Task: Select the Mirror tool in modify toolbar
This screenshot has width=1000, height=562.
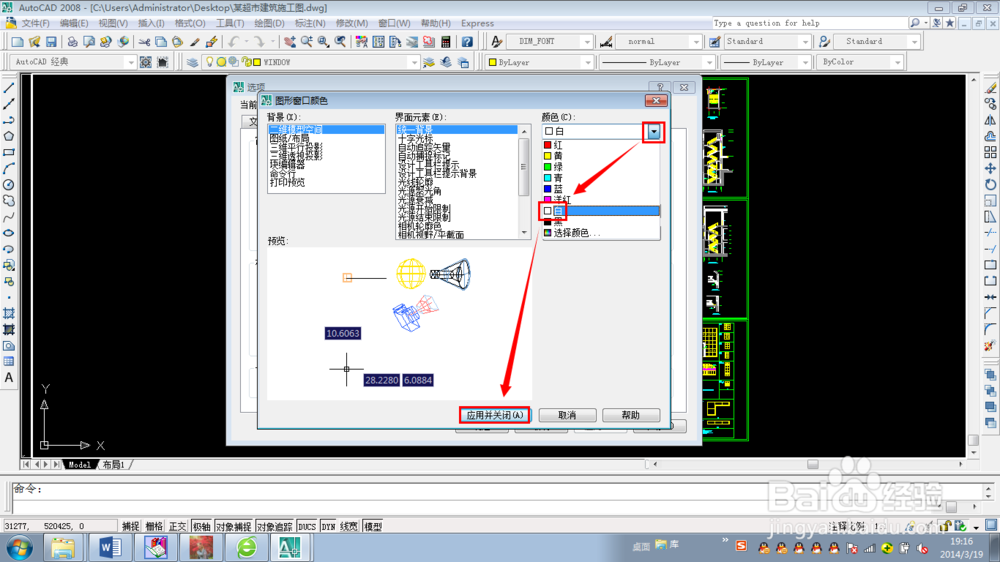Action: (990, 120)
